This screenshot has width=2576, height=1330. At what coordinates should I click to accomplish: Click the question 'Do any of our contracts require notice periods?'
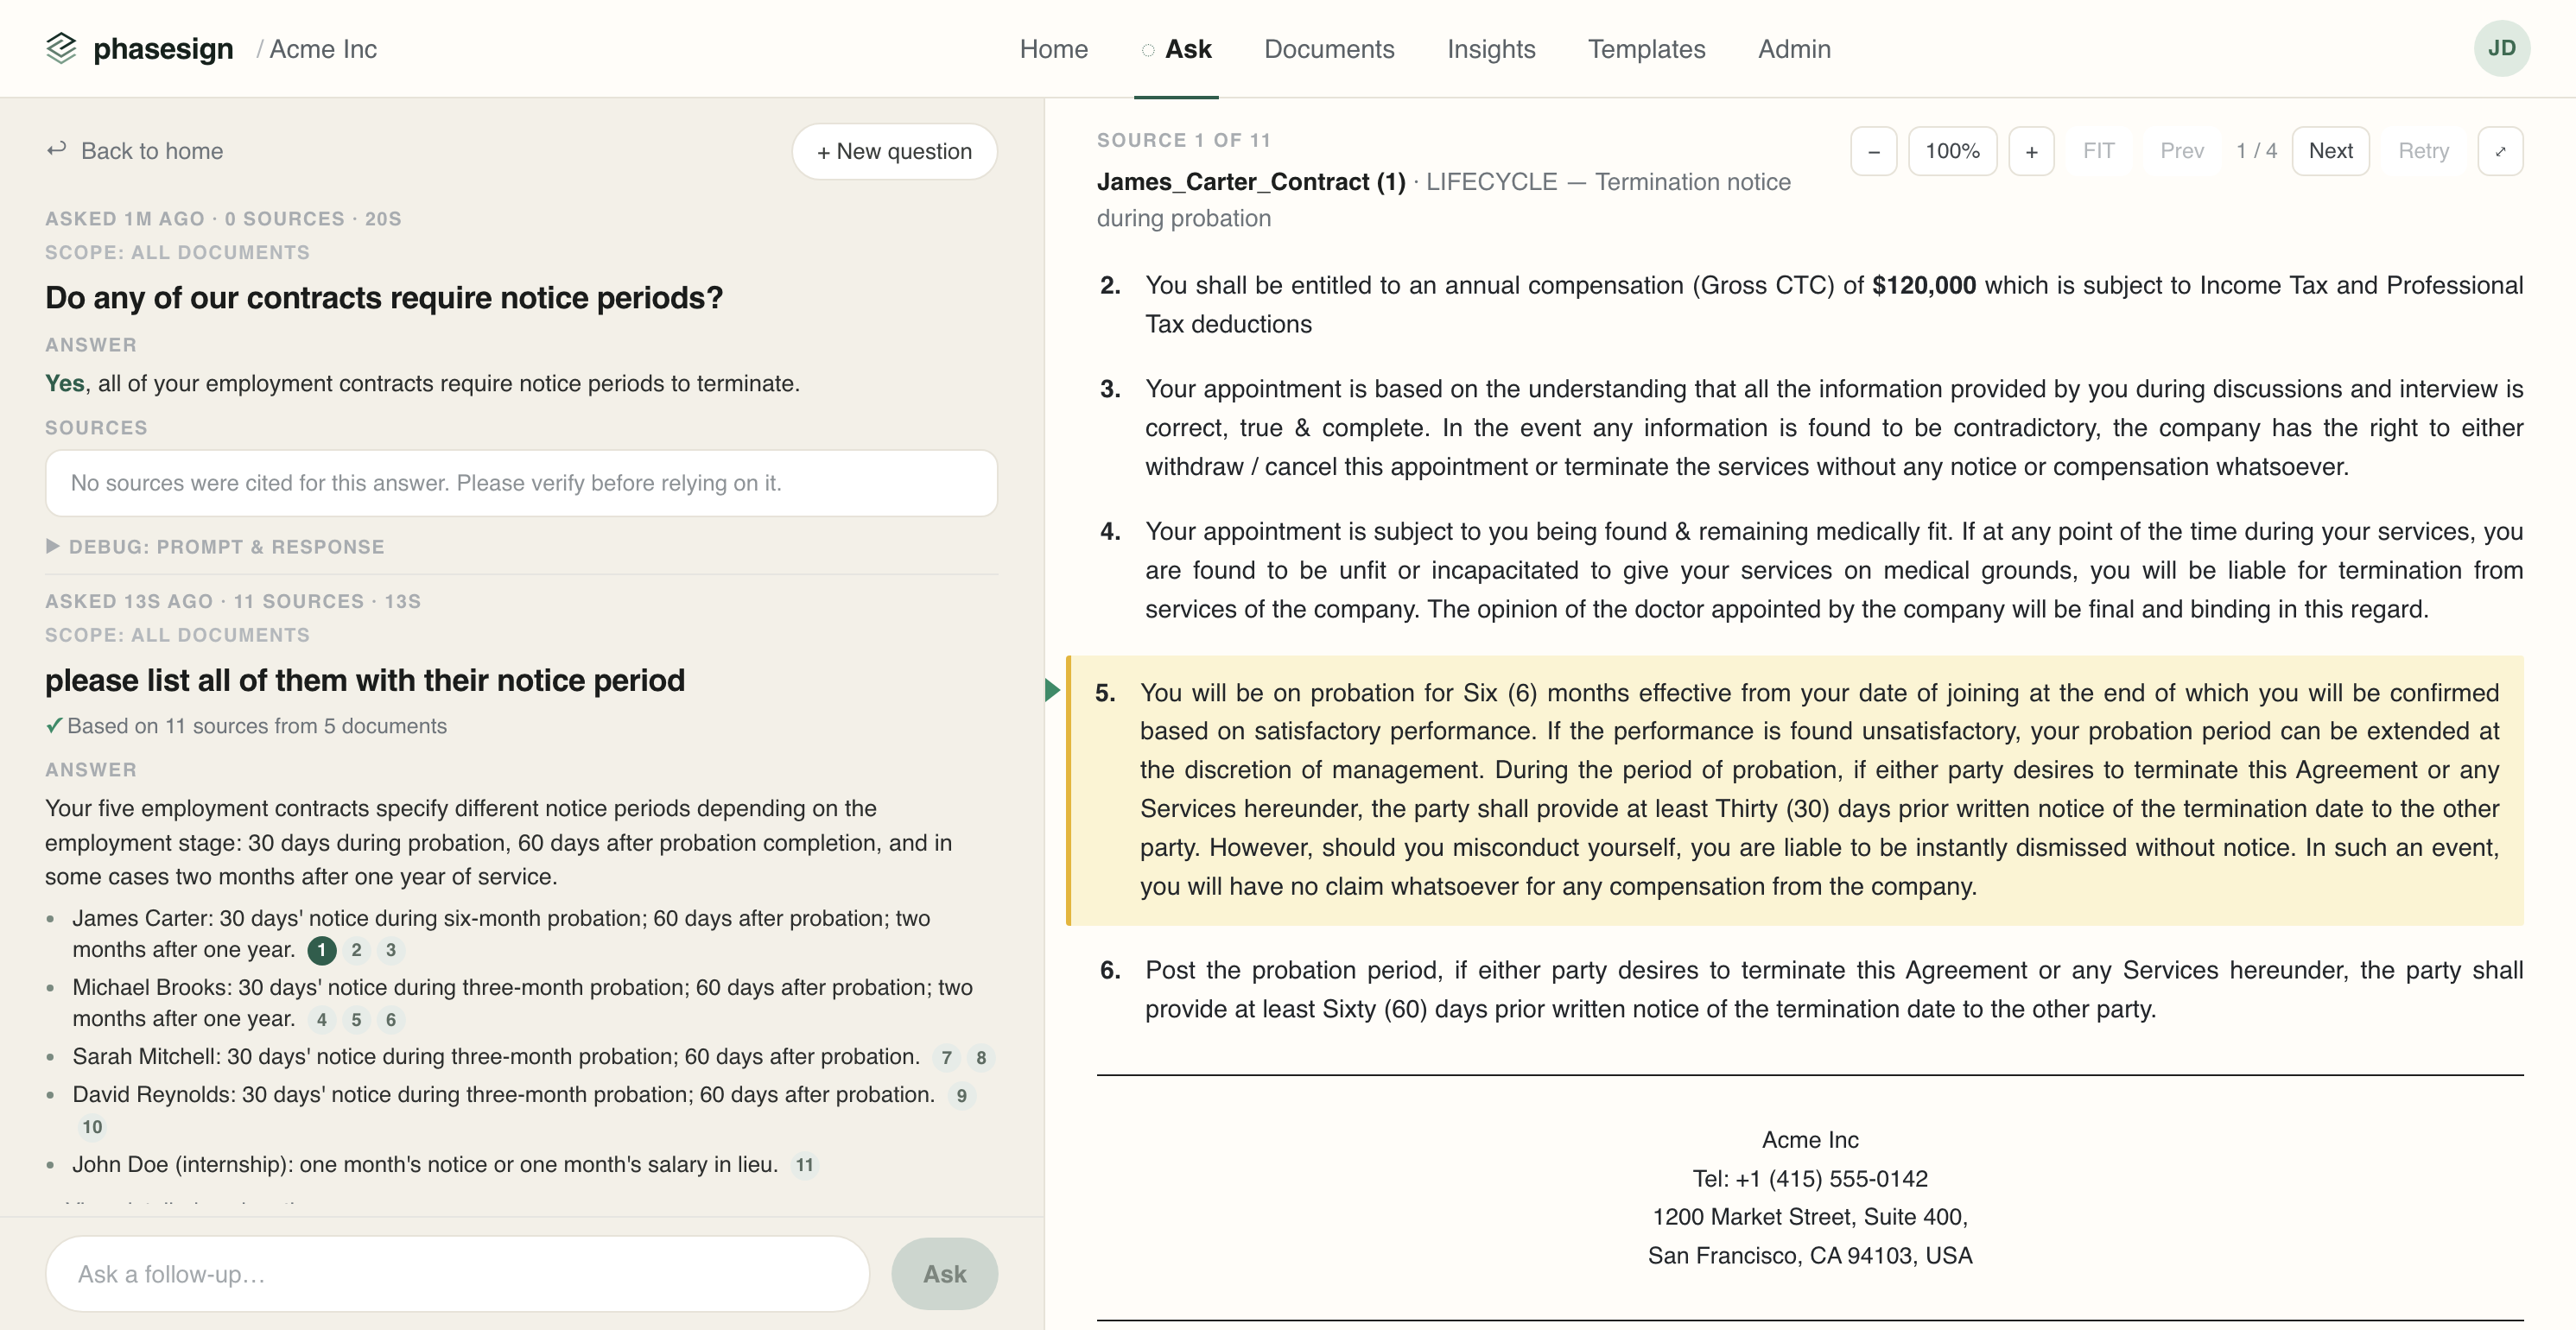[x=384, y=298]
